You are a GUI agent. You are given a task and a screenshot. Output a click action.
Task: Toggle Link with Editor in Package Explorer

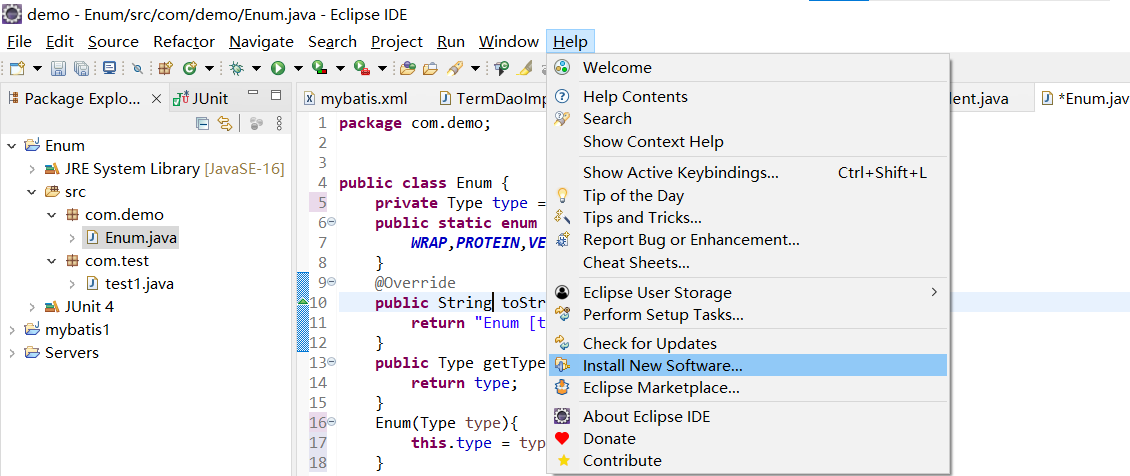tap(225, 123)
